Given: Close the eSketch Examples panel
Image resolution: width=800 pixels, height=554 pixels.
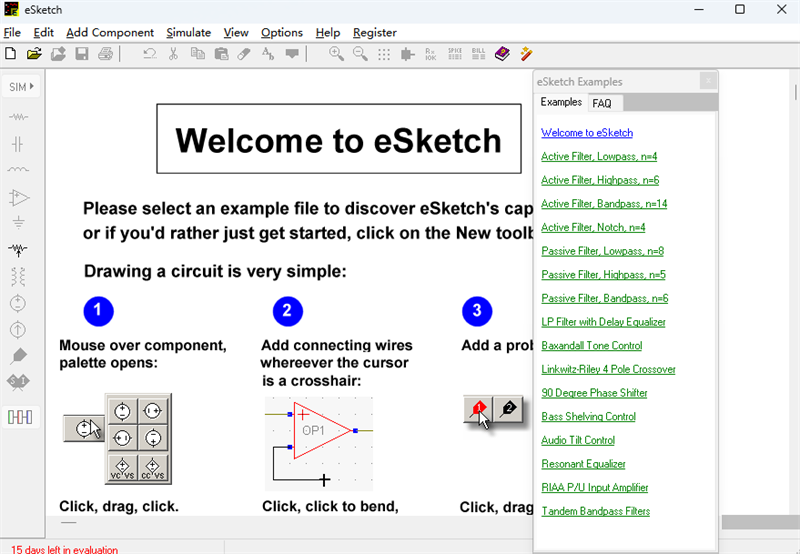Looking at the screenshot, I should (708, 81).
